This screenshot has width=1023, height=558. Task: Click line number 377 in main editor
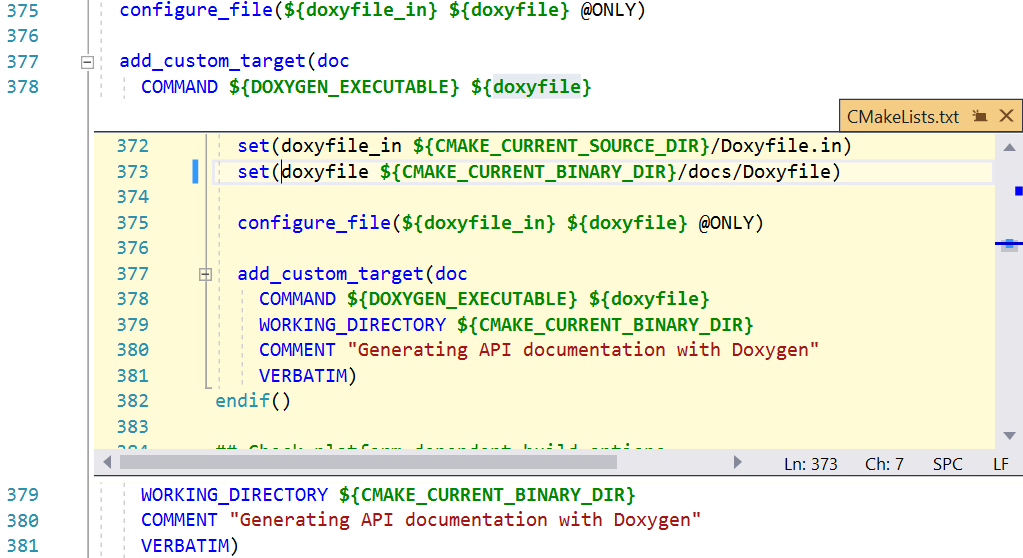pyautogui.click(x=23, y=62)
